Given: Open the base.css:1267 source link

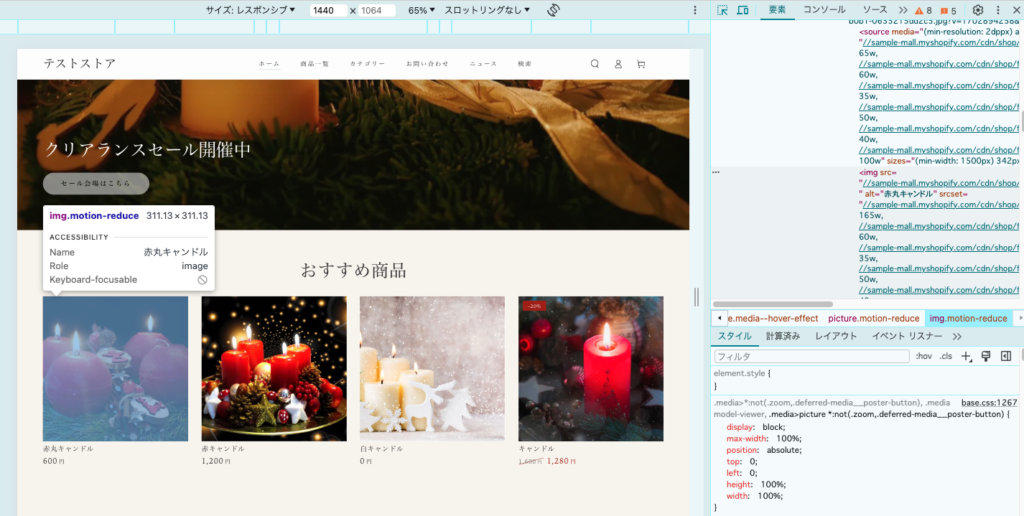Looking at the screenshot, I should (988, 402).
